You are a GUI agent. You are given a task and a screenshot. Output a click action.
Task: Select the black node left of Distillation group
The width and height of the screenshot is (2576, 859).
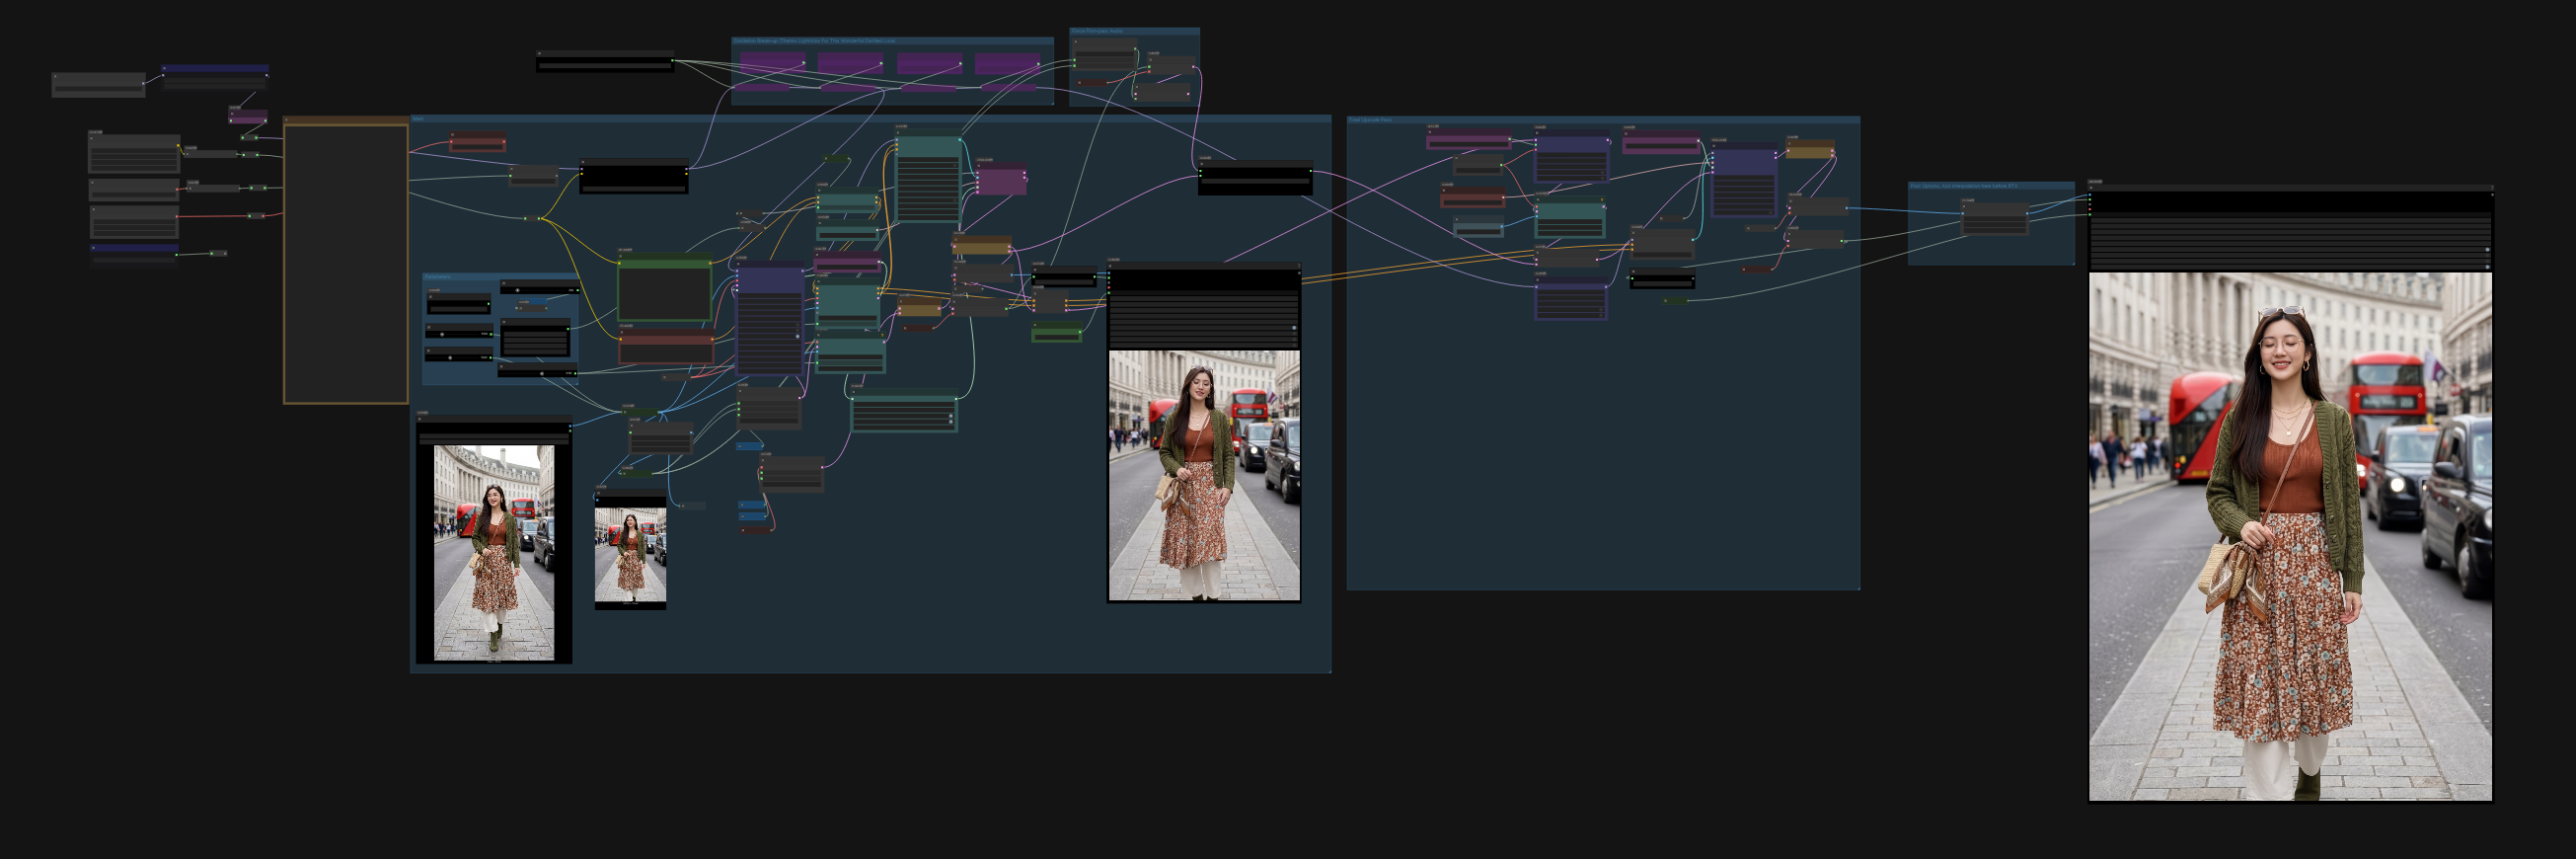(x=605, y=62)
